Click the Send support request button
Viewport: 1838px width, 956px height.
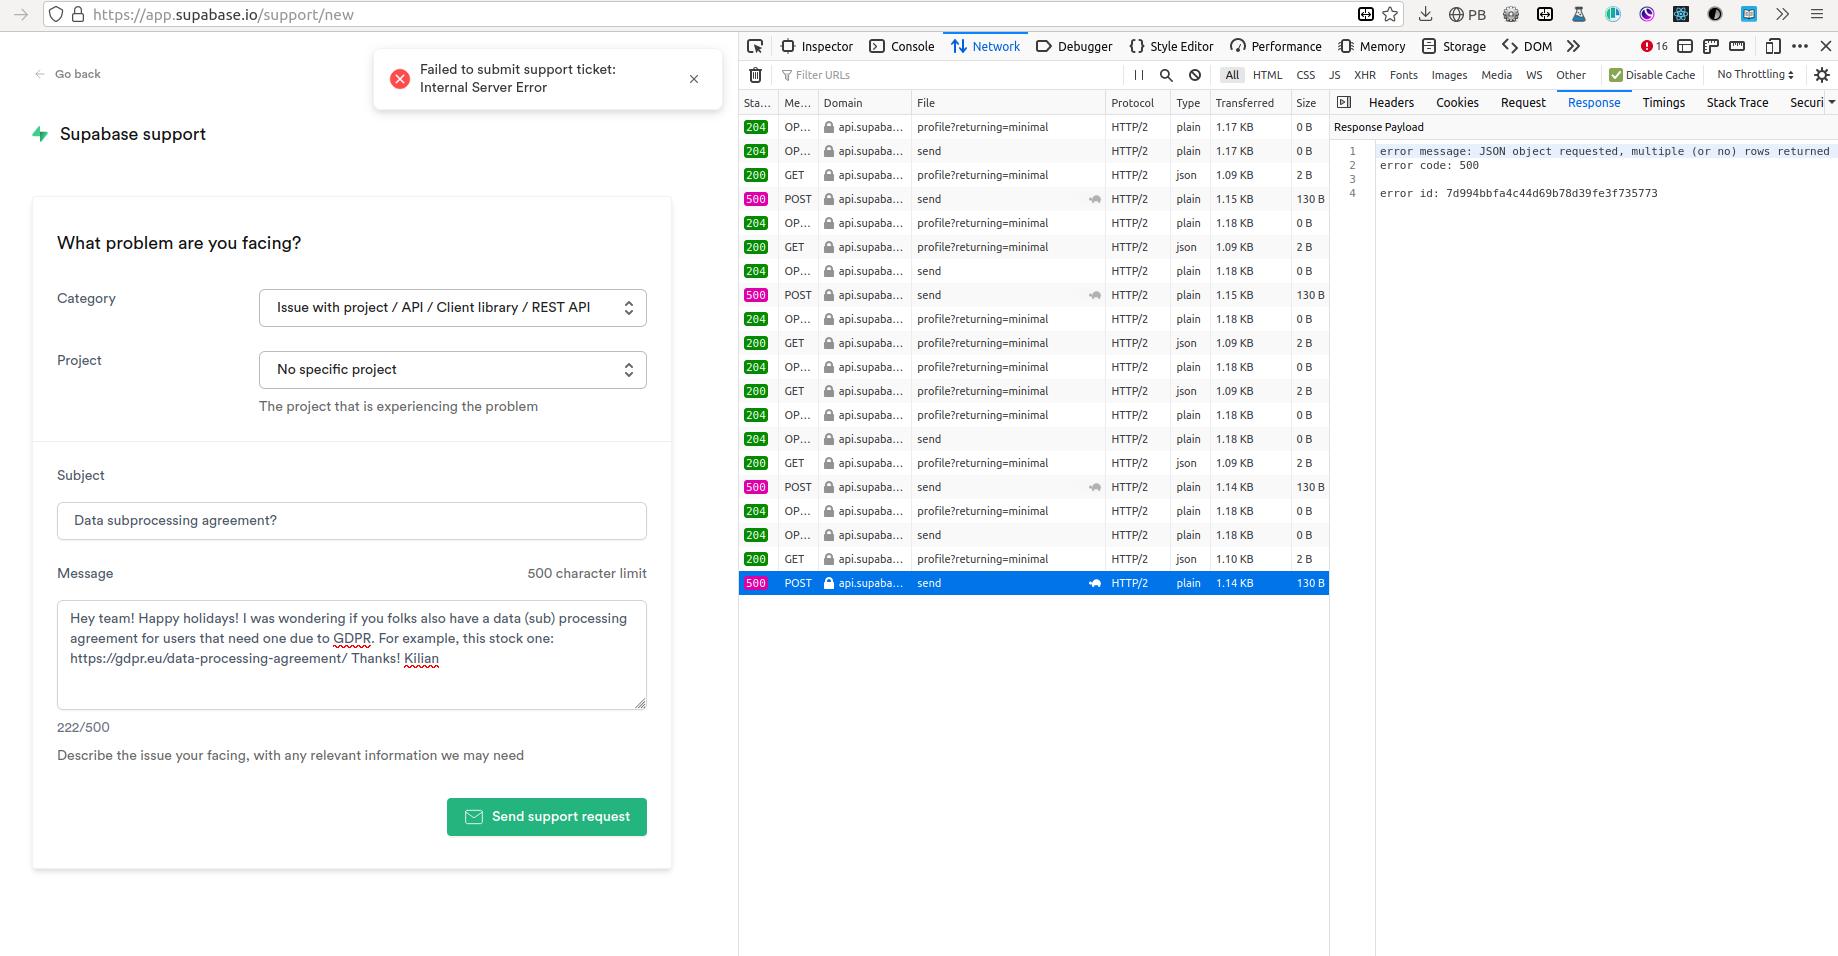click(547, 817)
